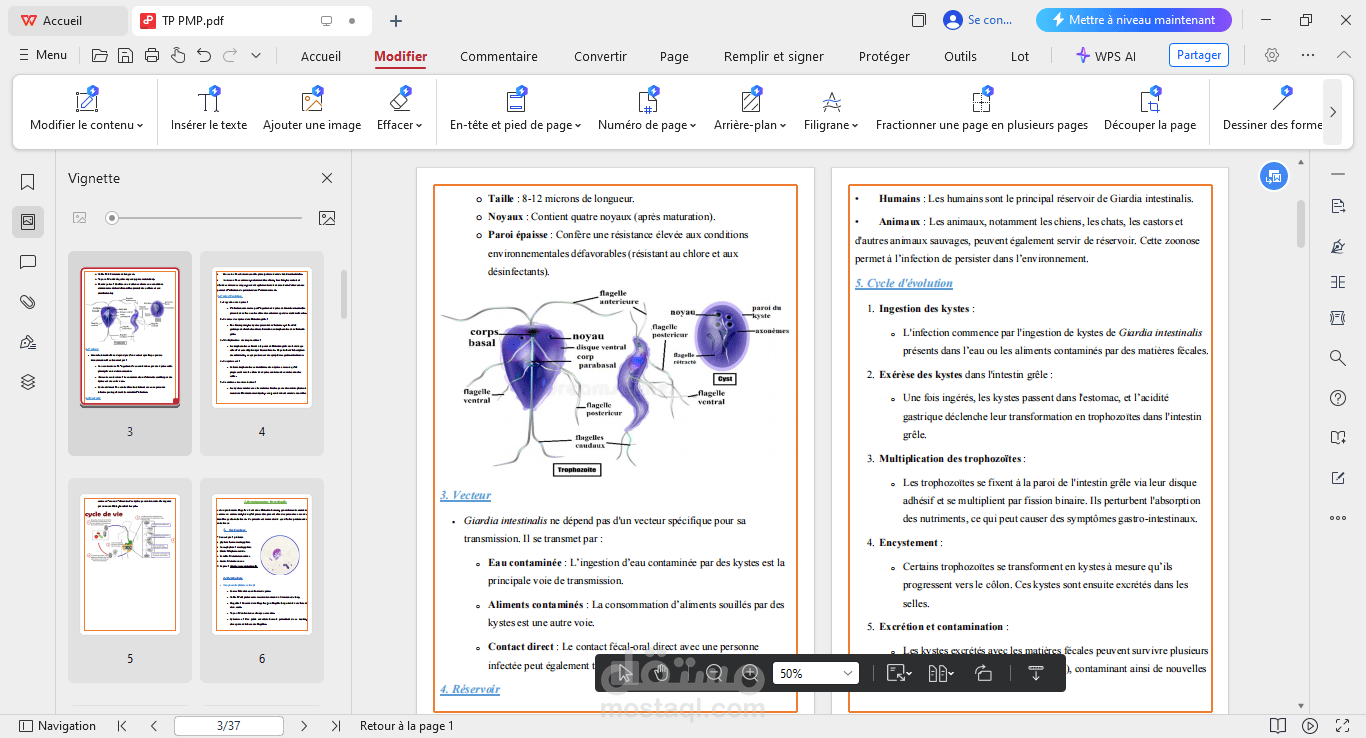The width and height of the screenshot is (1366, 738).
Task: Expand more tools dots in right sidebar
Action: [x=1338, y=518]
